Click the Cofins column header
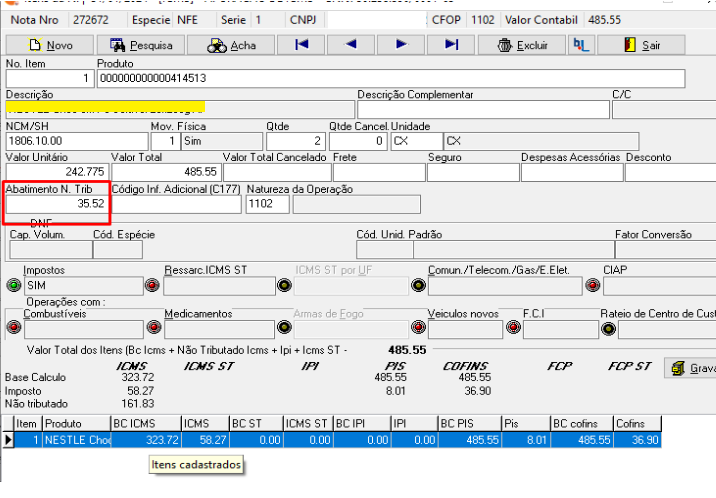The height and width of the screenshot is (498, 716). pos(637,424)
